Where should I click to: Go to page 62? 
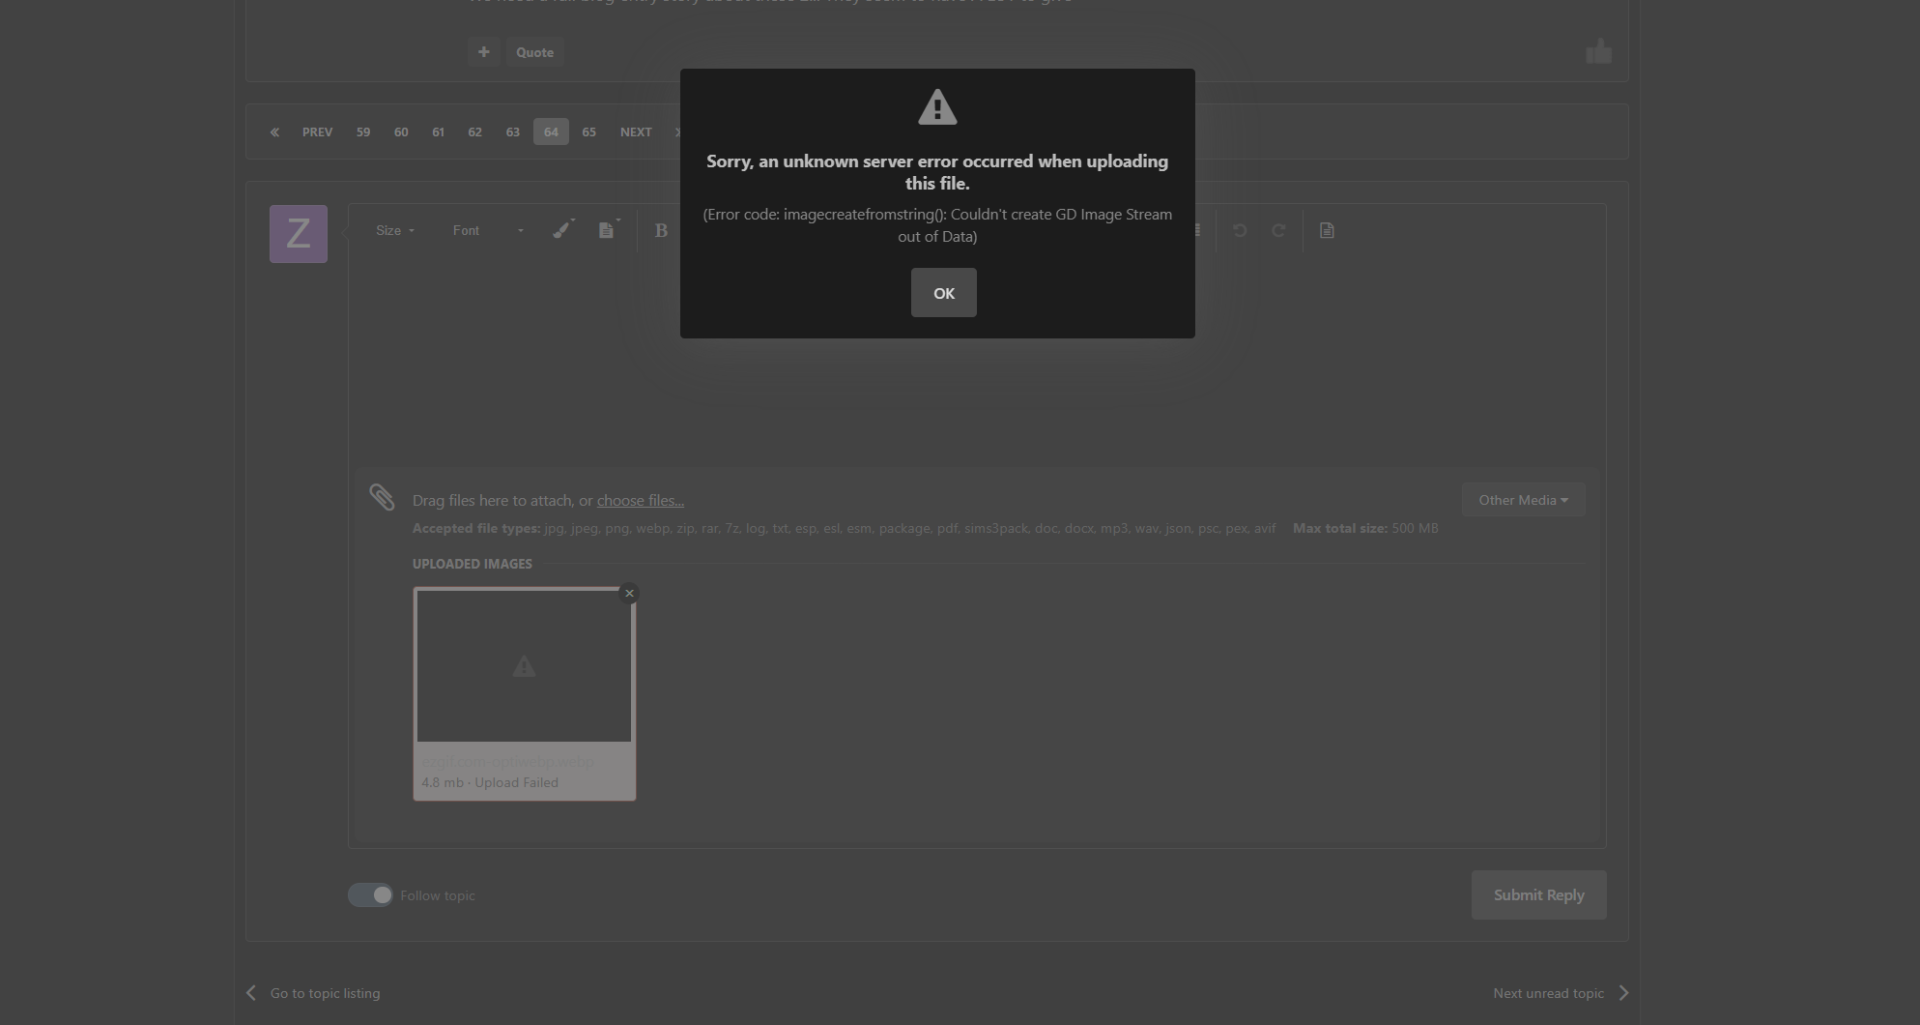pos(475,132)
